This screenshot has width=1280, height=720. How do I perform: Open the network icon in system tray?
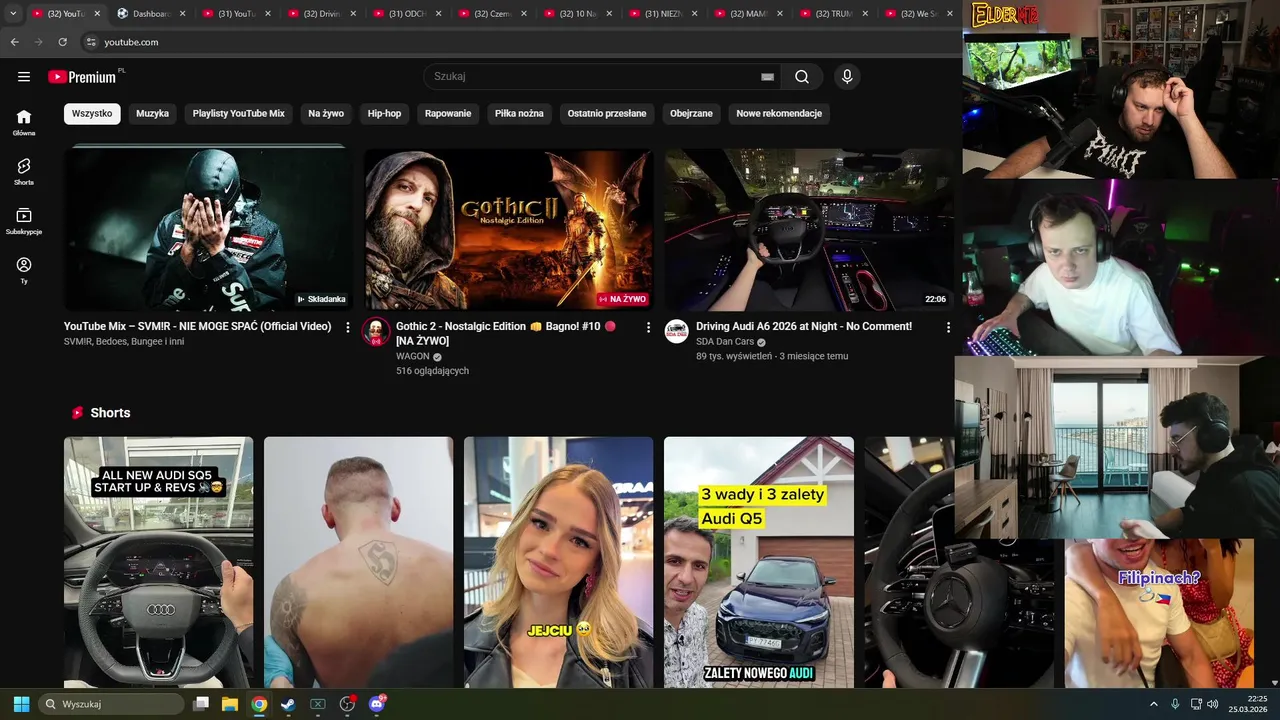point(1196,704)
